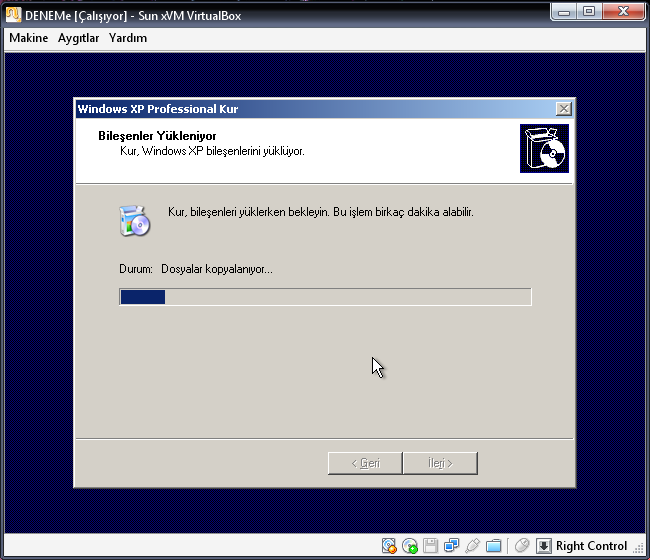650x560 pixels.
Task: Open the shared folders status icon
Action: click(x=493, y=546)
